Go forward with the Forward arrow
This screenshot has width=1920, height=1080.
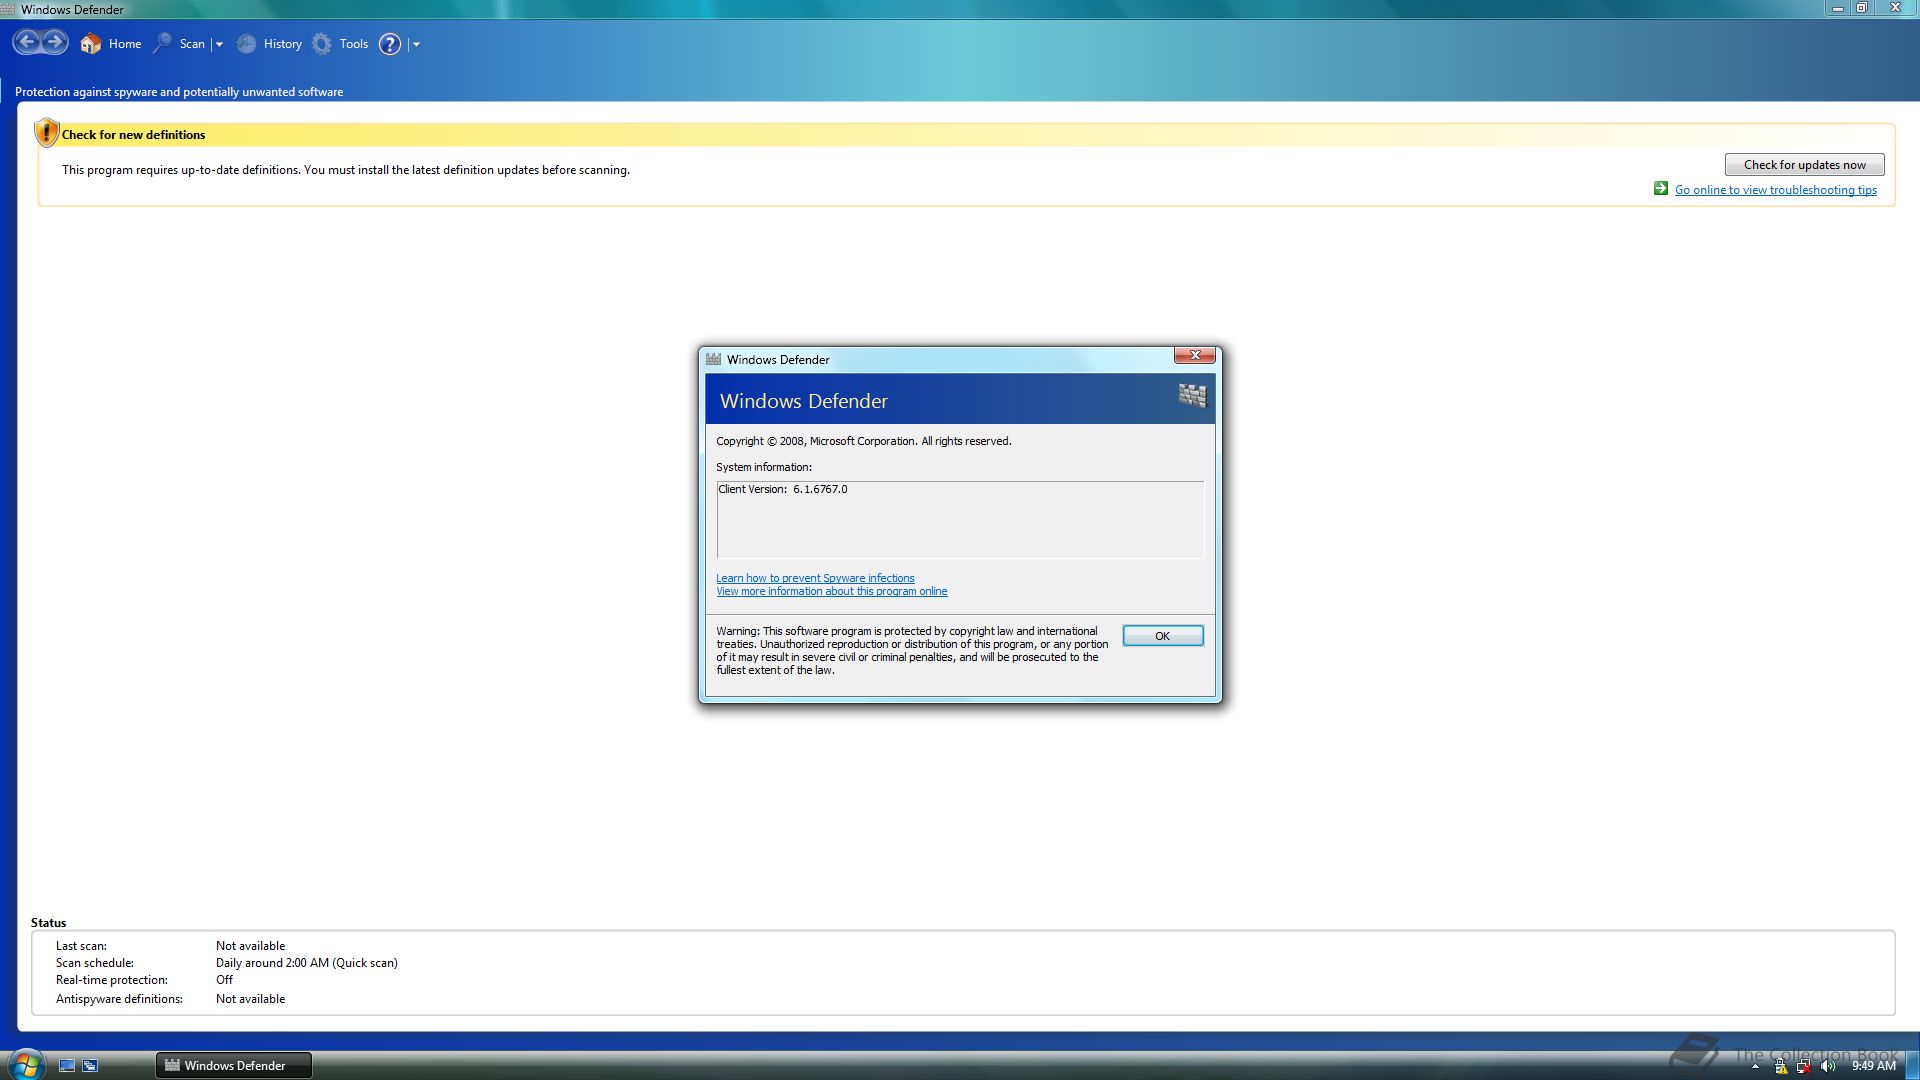[55, 42]
